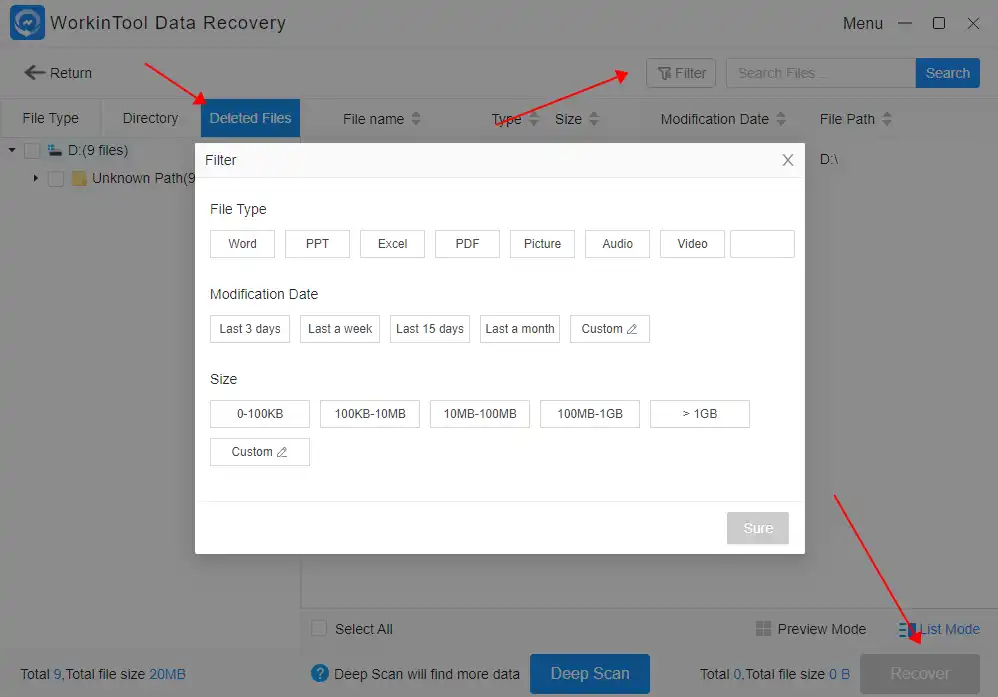
Task: Click the blank file type option
Action: pos(763,244)
